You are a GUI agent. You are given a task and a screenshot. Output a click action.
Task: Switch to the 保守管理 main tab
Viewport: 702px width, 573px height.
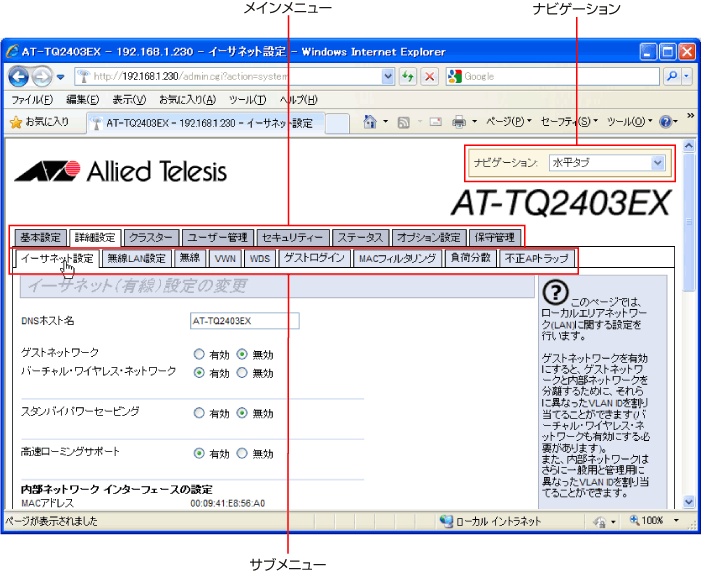click(495, 237)
